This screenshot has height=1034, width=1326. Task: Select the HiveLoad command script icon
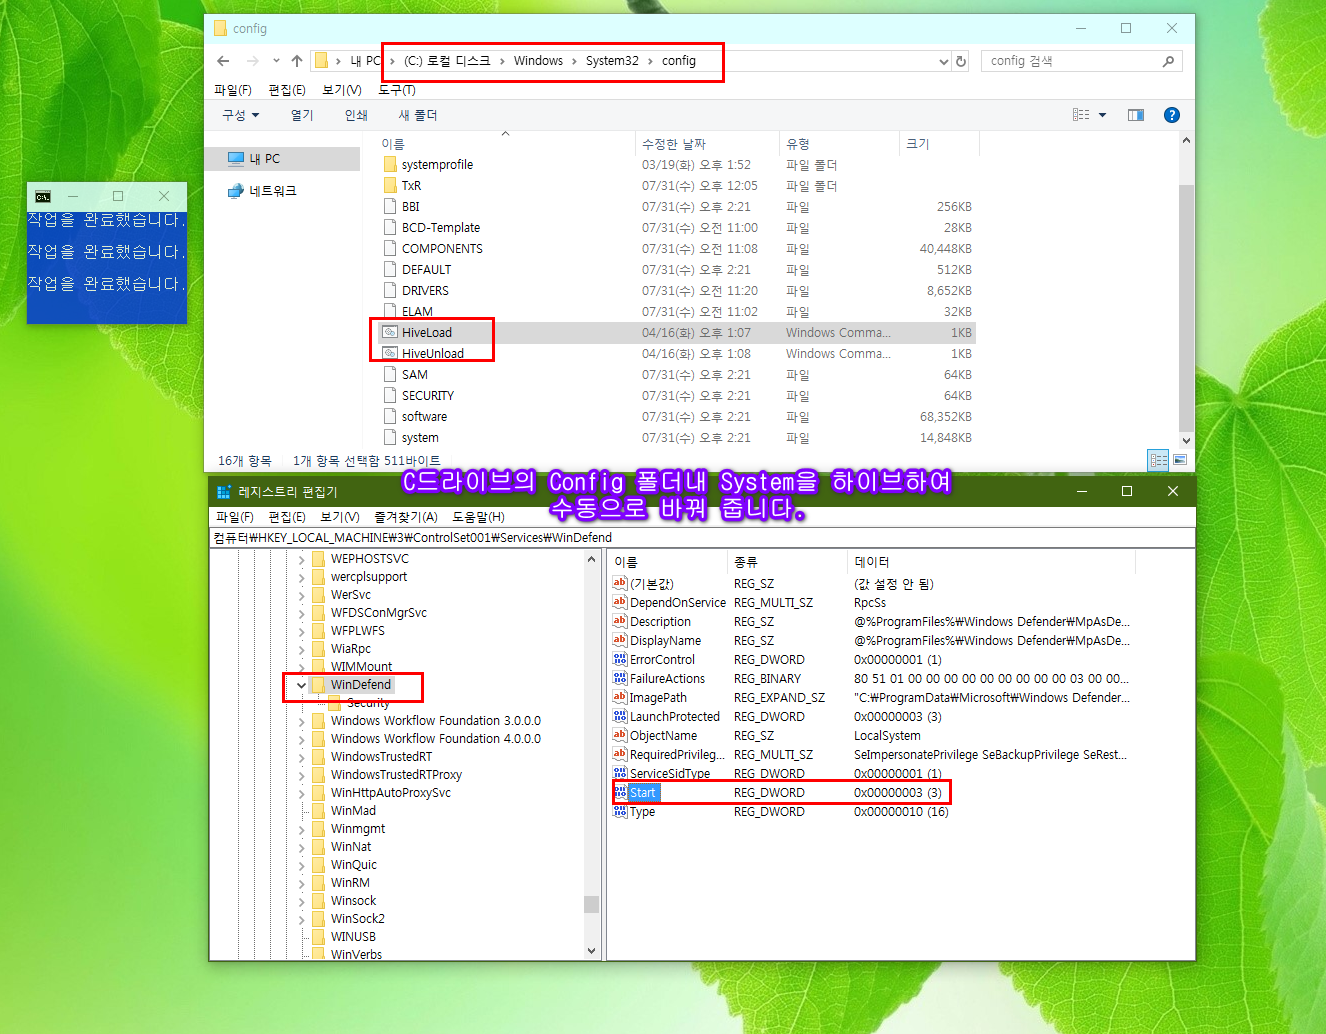point(390,332)
